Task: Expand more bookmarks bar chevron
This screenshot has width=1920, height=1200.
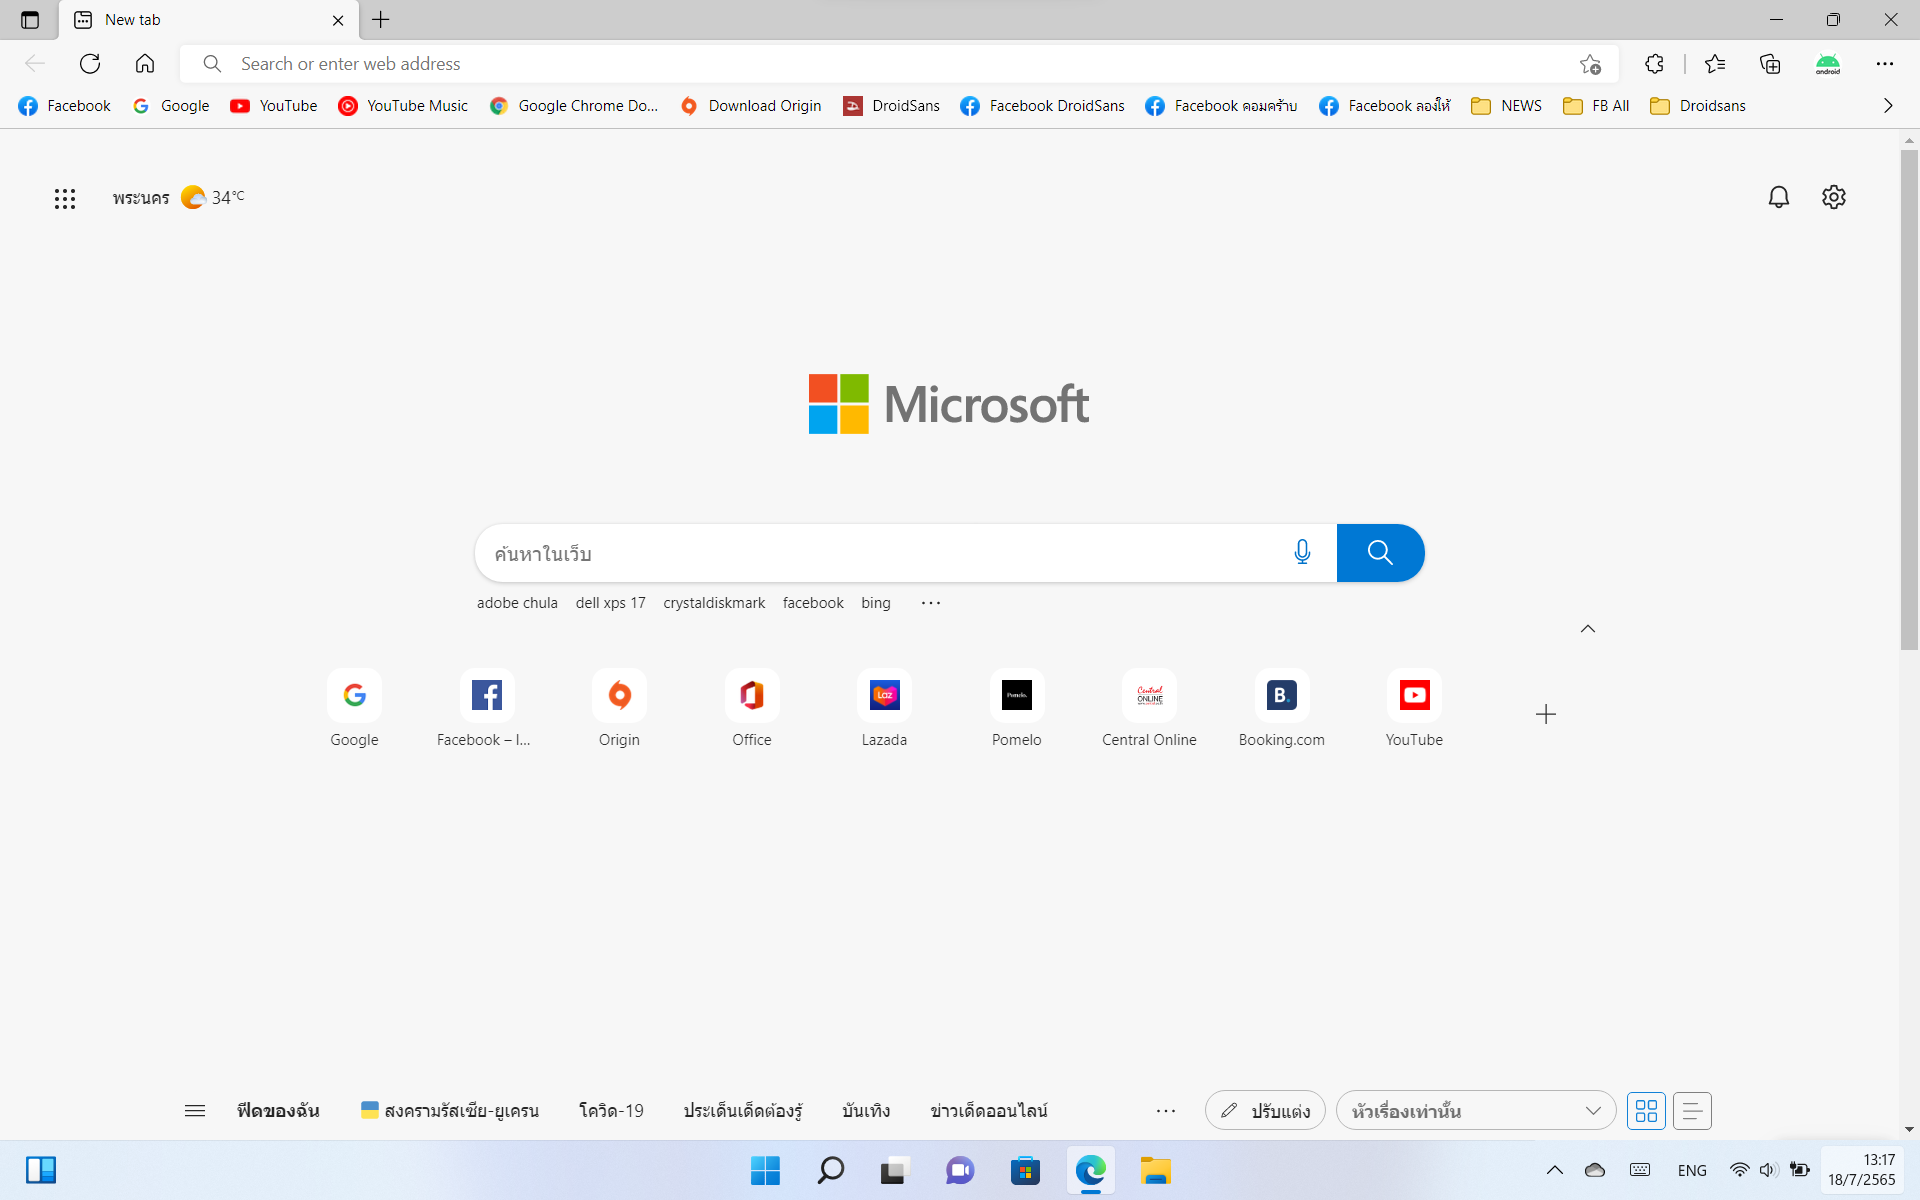Action: pyautogui.click(x=1887, y=106)
